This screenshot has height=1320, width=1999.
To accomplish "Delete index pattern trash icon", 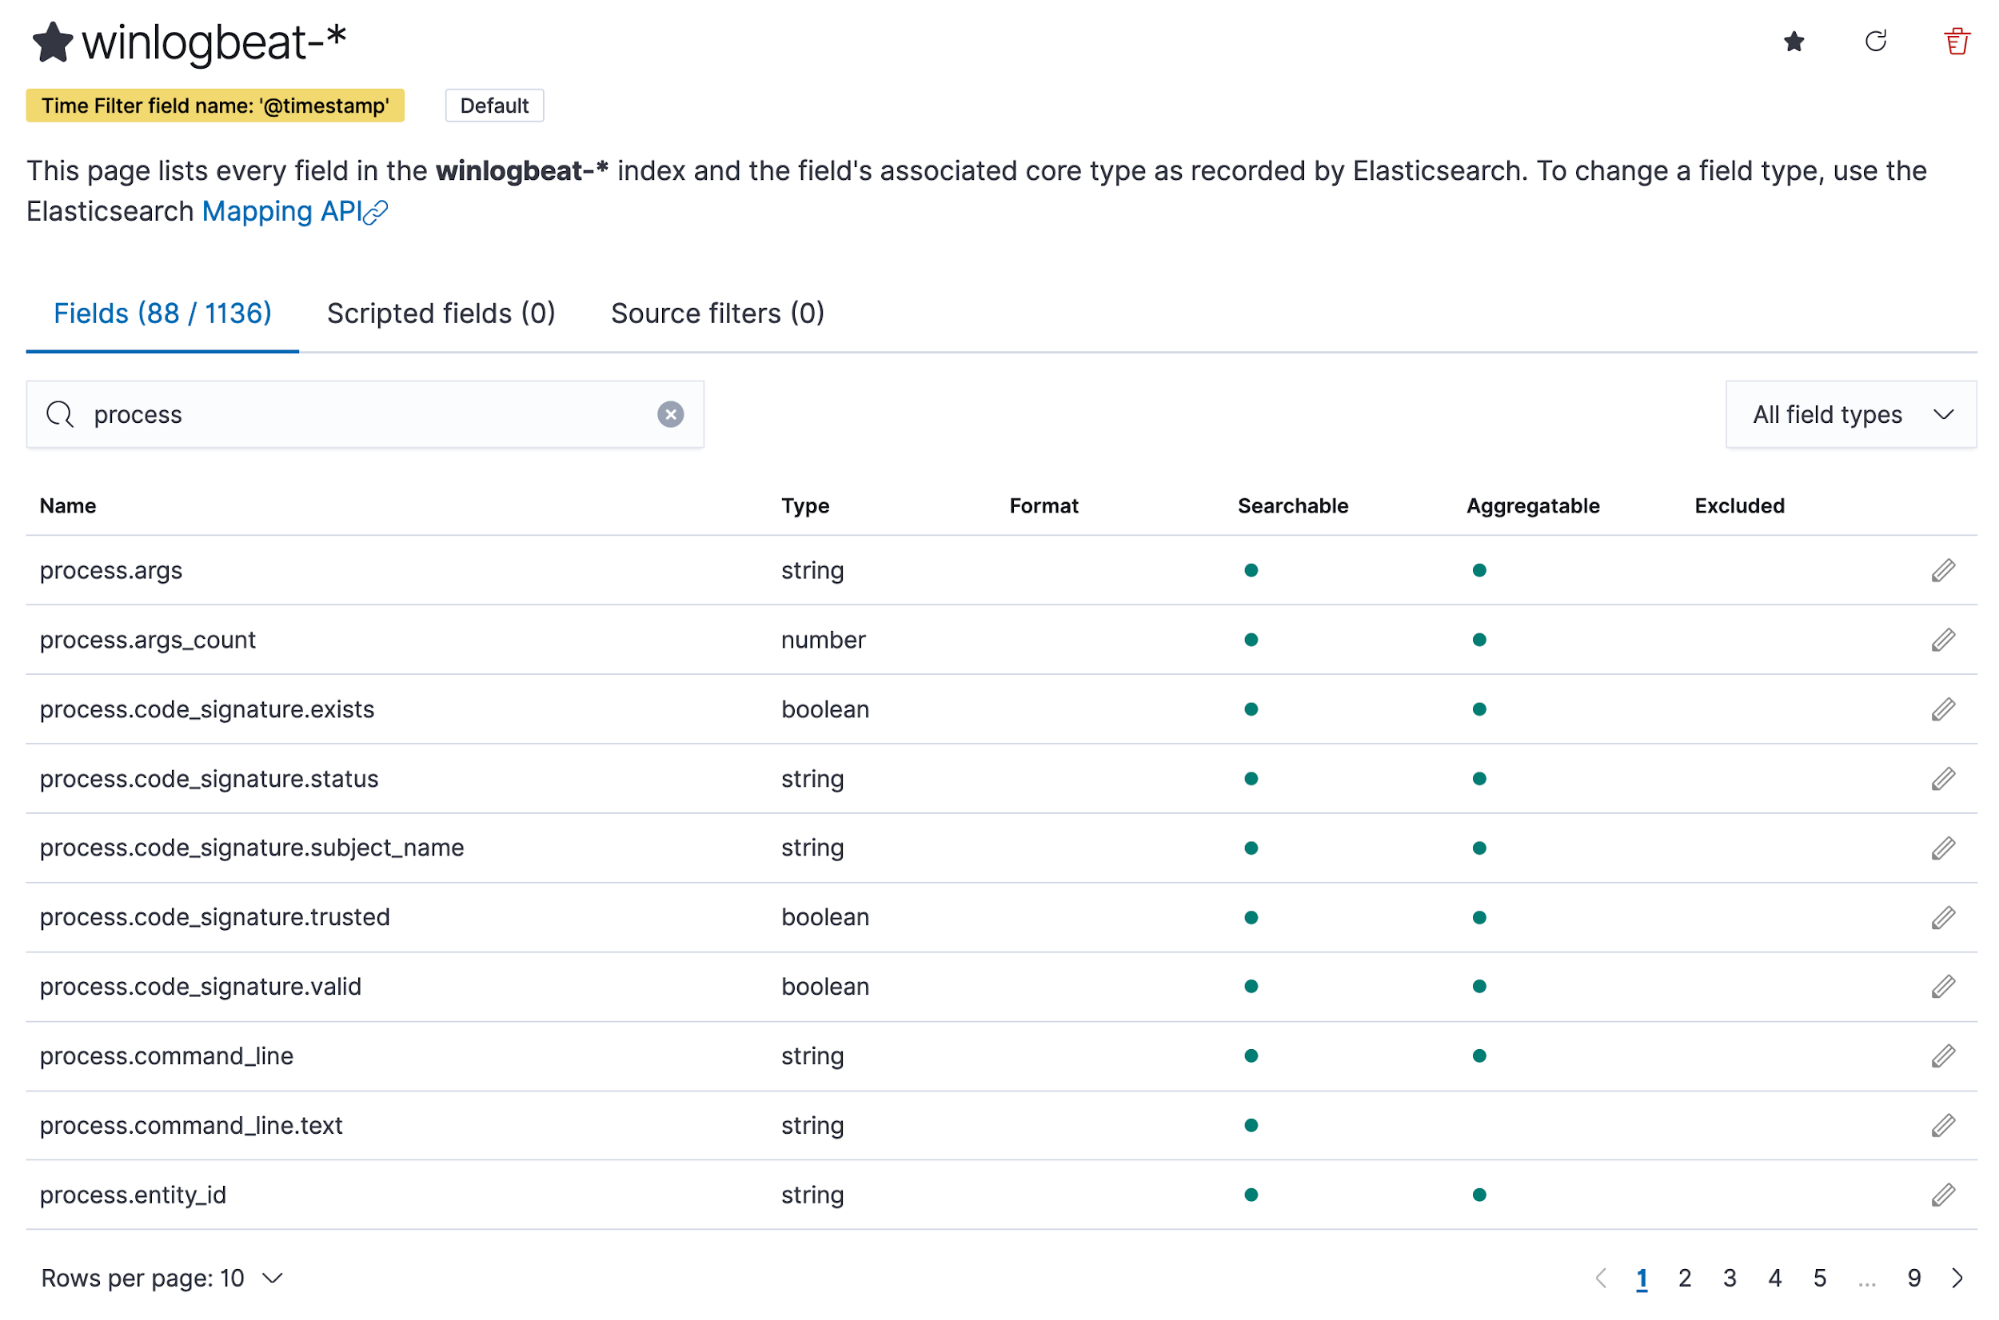I will pos(1957,41).
